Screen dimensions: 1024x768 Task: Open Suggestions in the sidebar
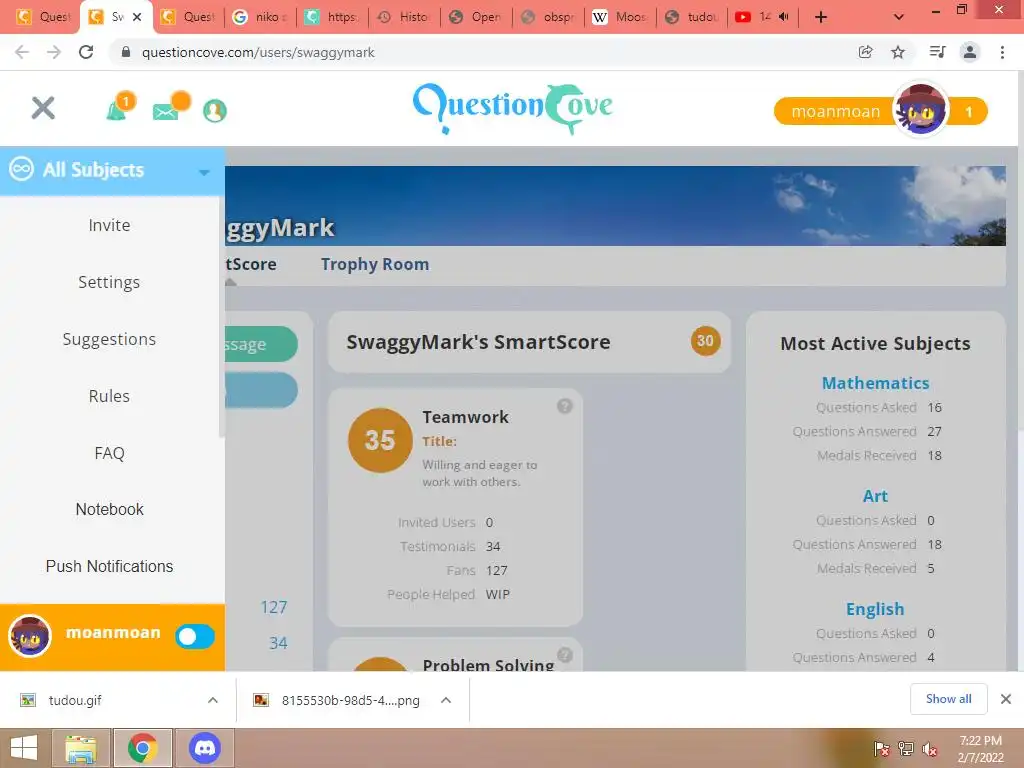point(109,339)
